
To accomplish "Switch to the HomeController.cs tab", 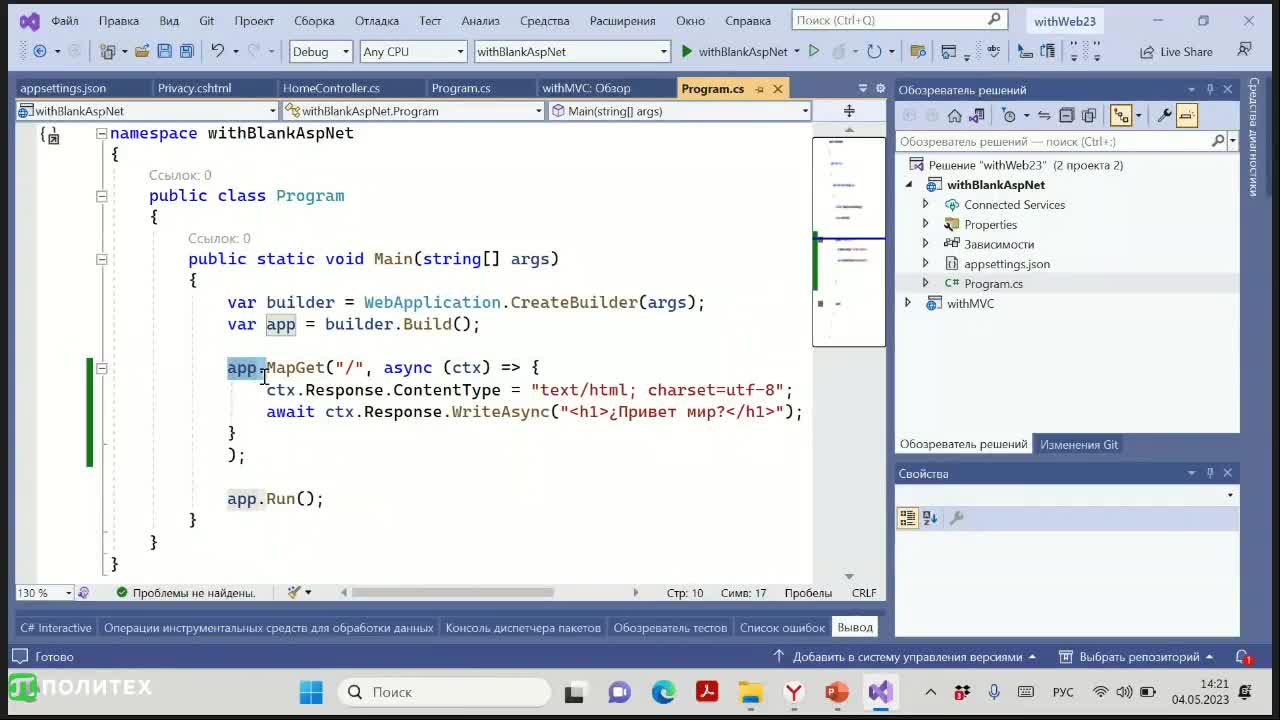I will coord(331,89).
